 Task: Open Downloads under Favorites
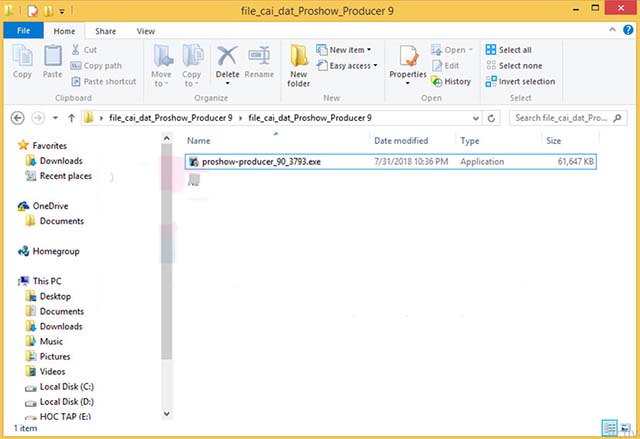click(x=61, y=161)
